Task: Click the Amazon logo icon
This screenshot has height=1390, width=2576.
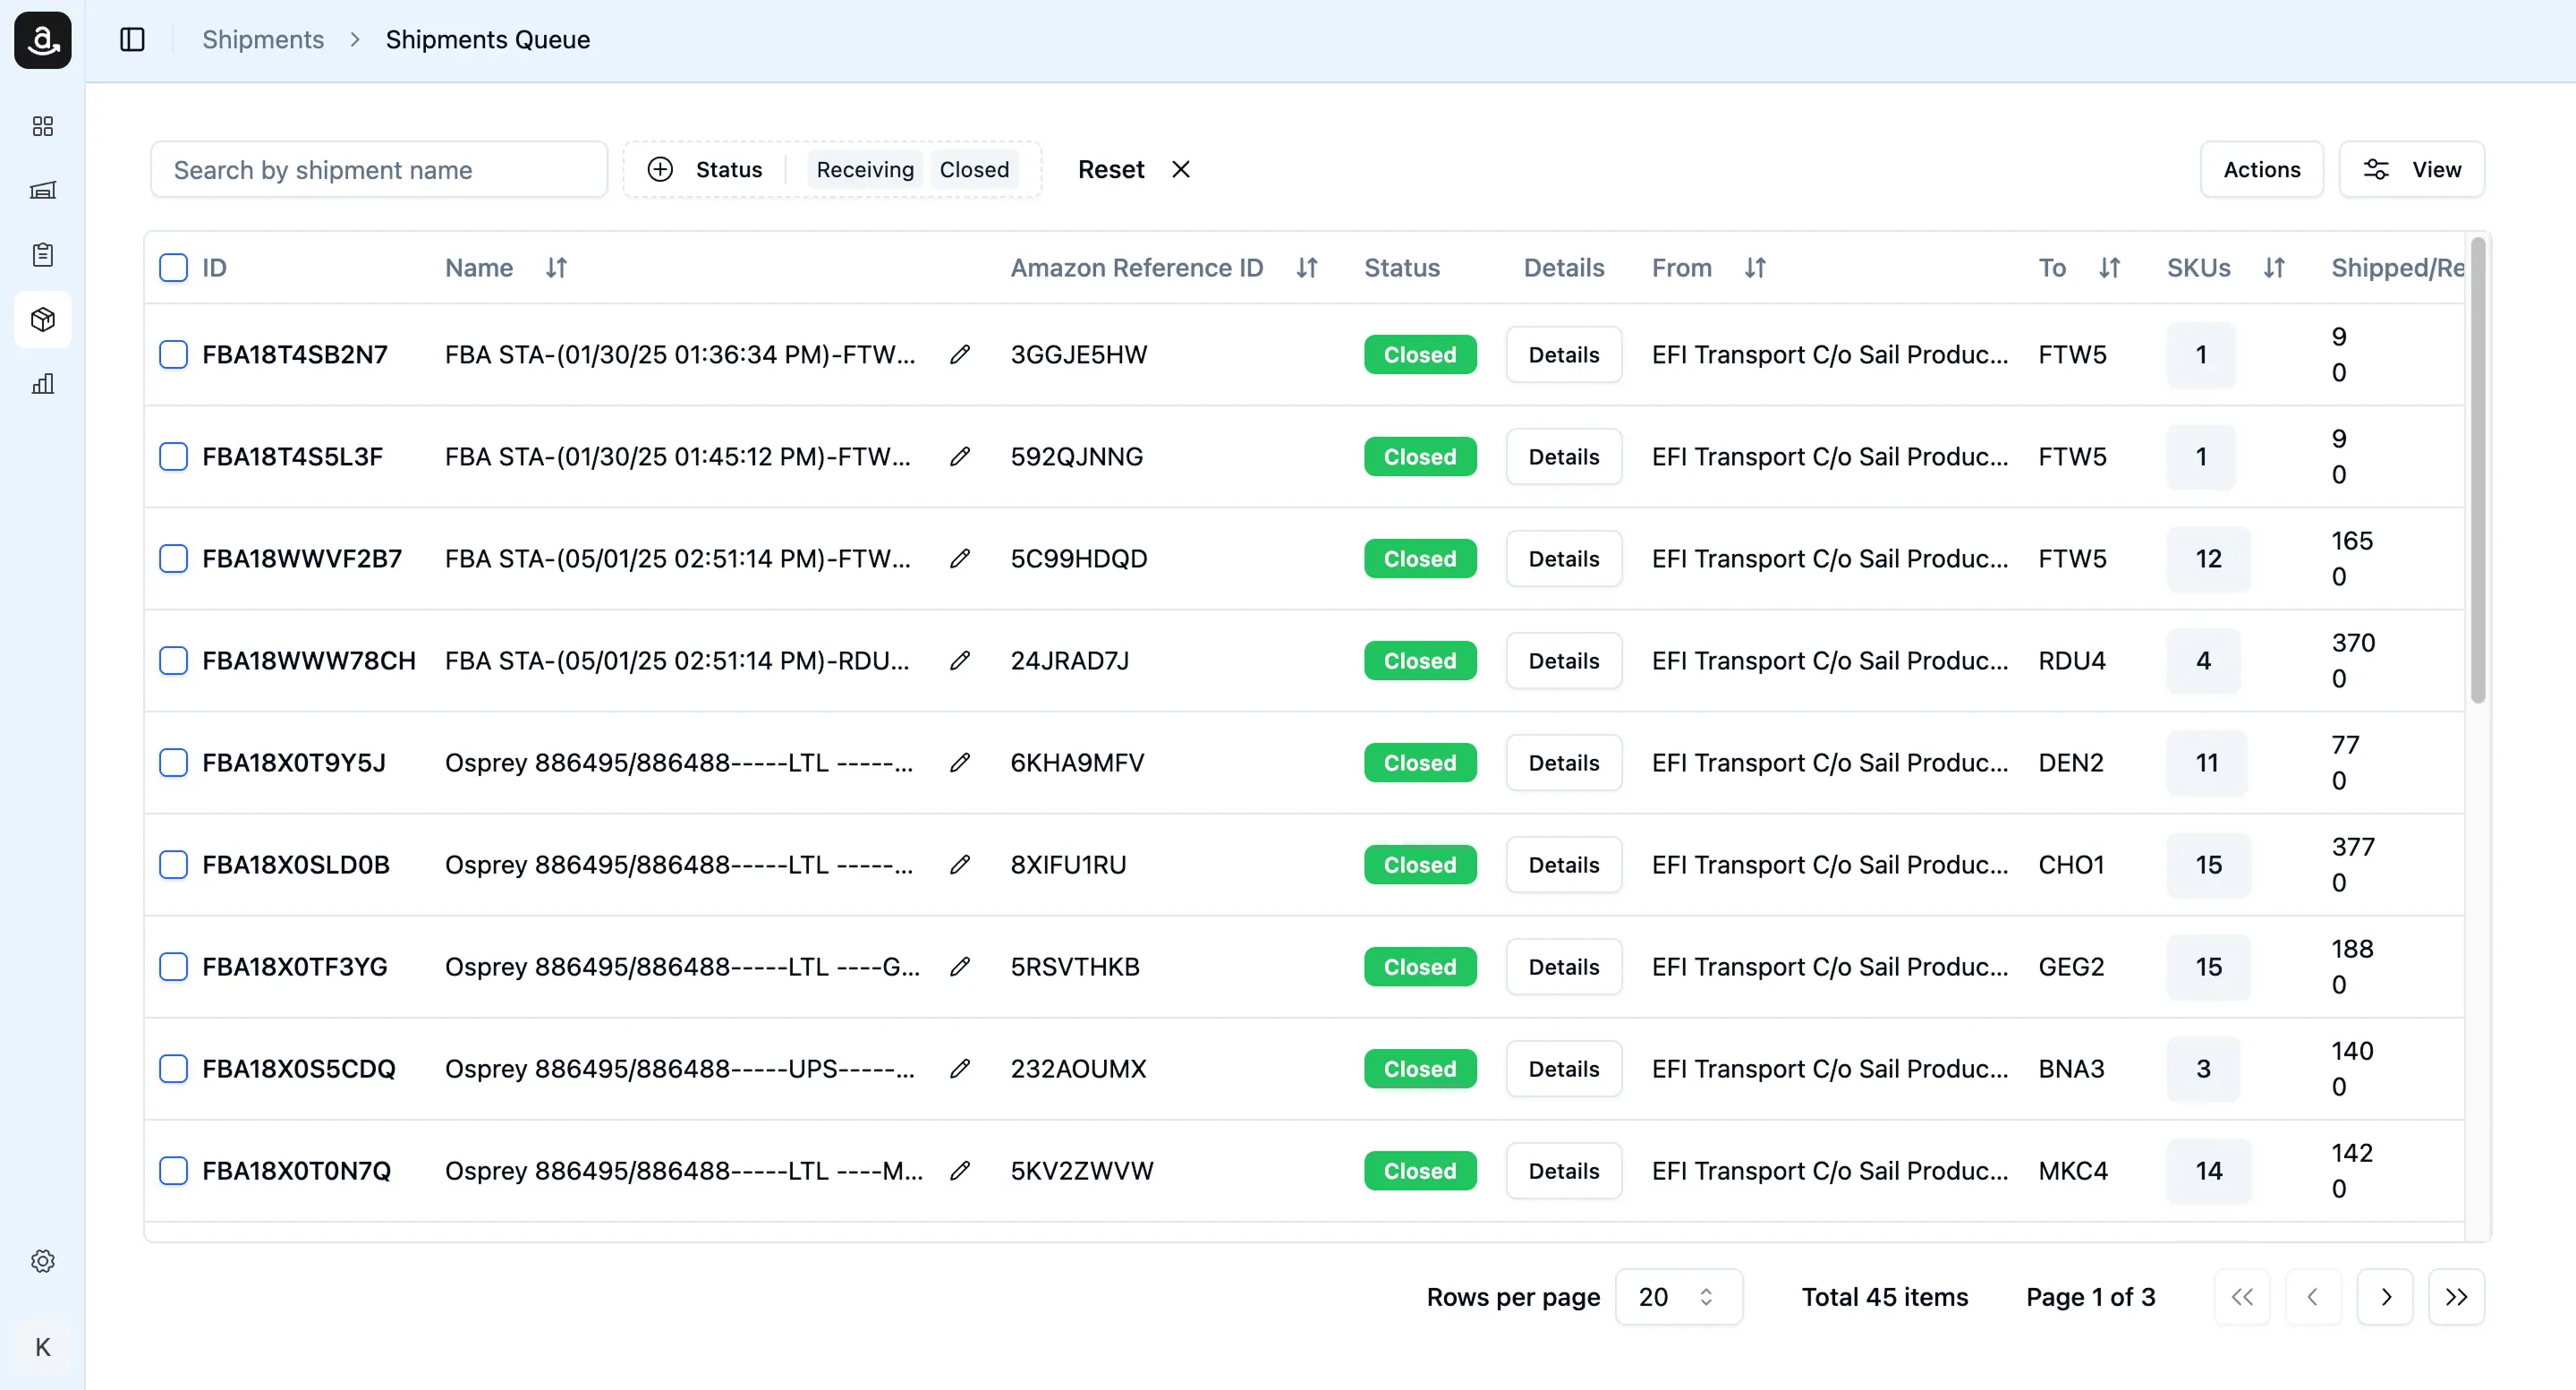Action: tap(43, 40)
